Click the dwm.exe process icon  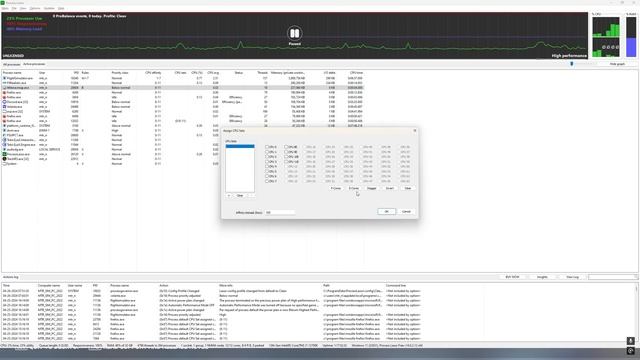[x=4, y=131]
